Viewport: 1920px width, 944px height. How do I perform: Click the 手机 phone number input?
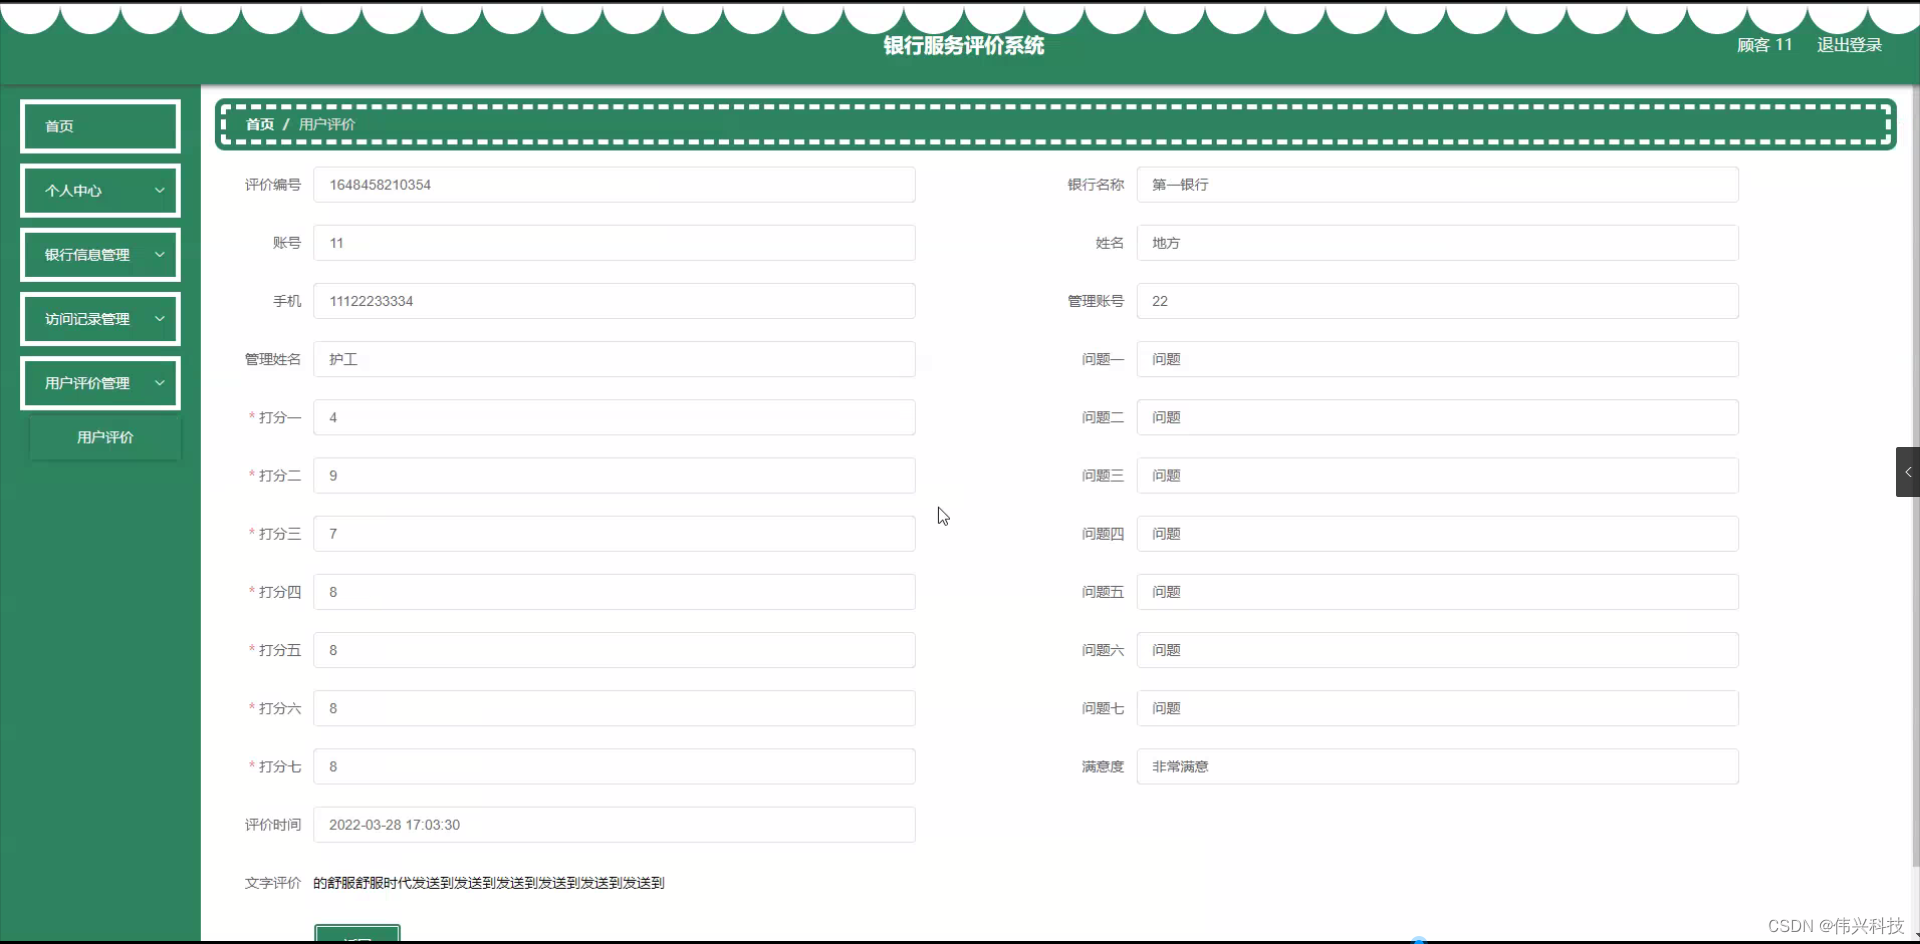pos(615,300)
